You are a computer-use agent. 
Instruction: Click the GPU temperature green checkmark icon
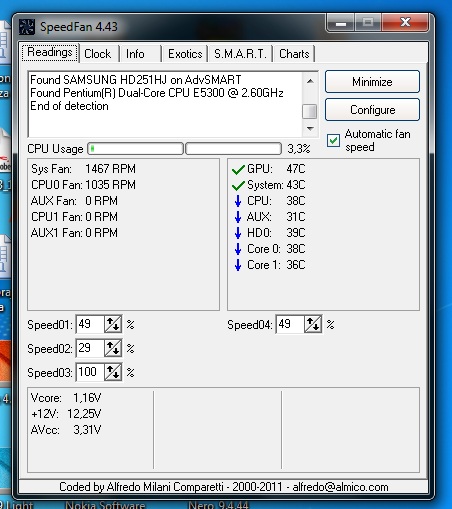(238, 169)
